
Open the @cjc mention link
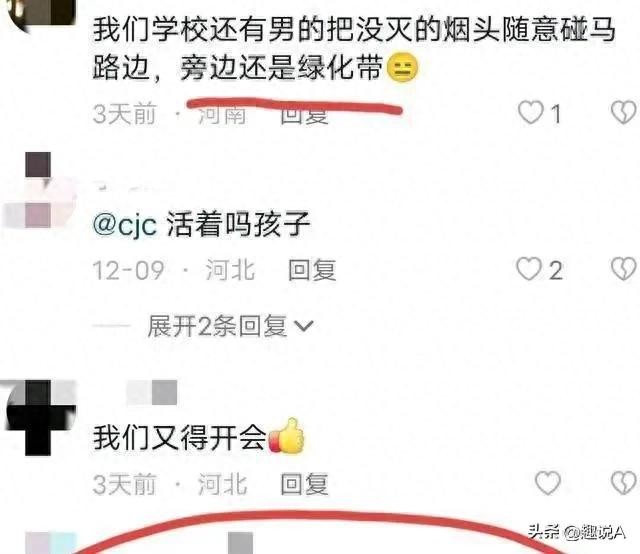(x=124, y=225)
